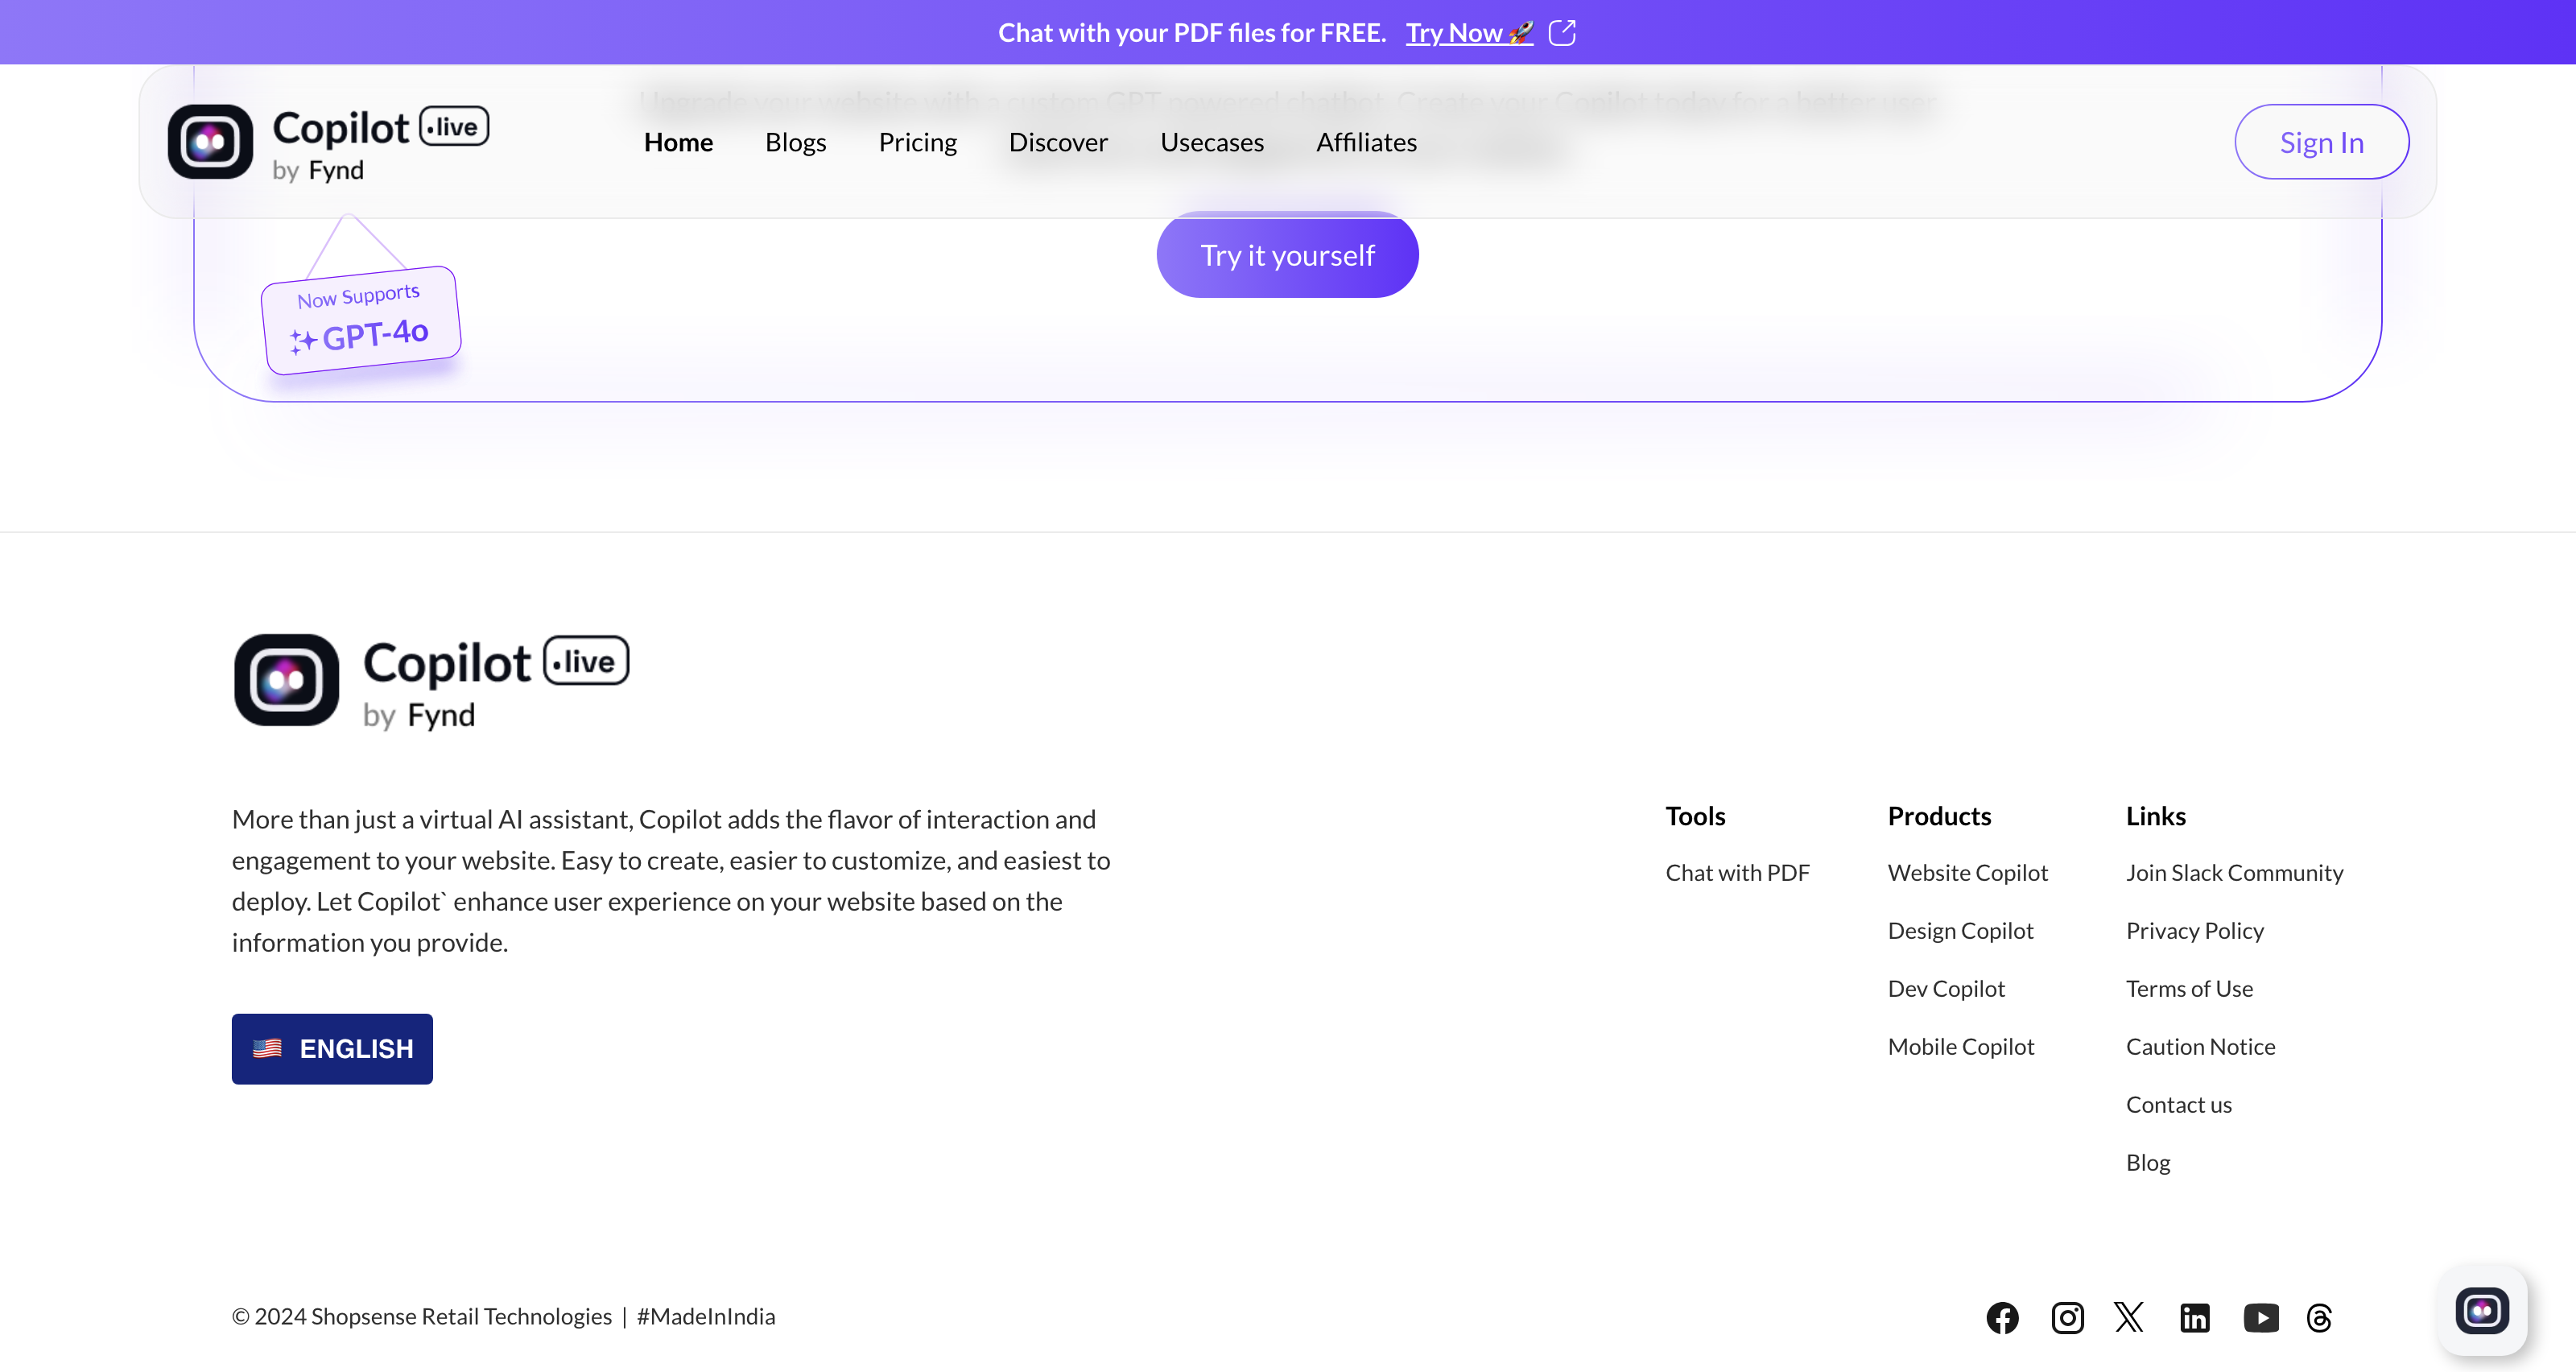
Task: Open the Facebook social icon
Action: click(2002, 1317)
